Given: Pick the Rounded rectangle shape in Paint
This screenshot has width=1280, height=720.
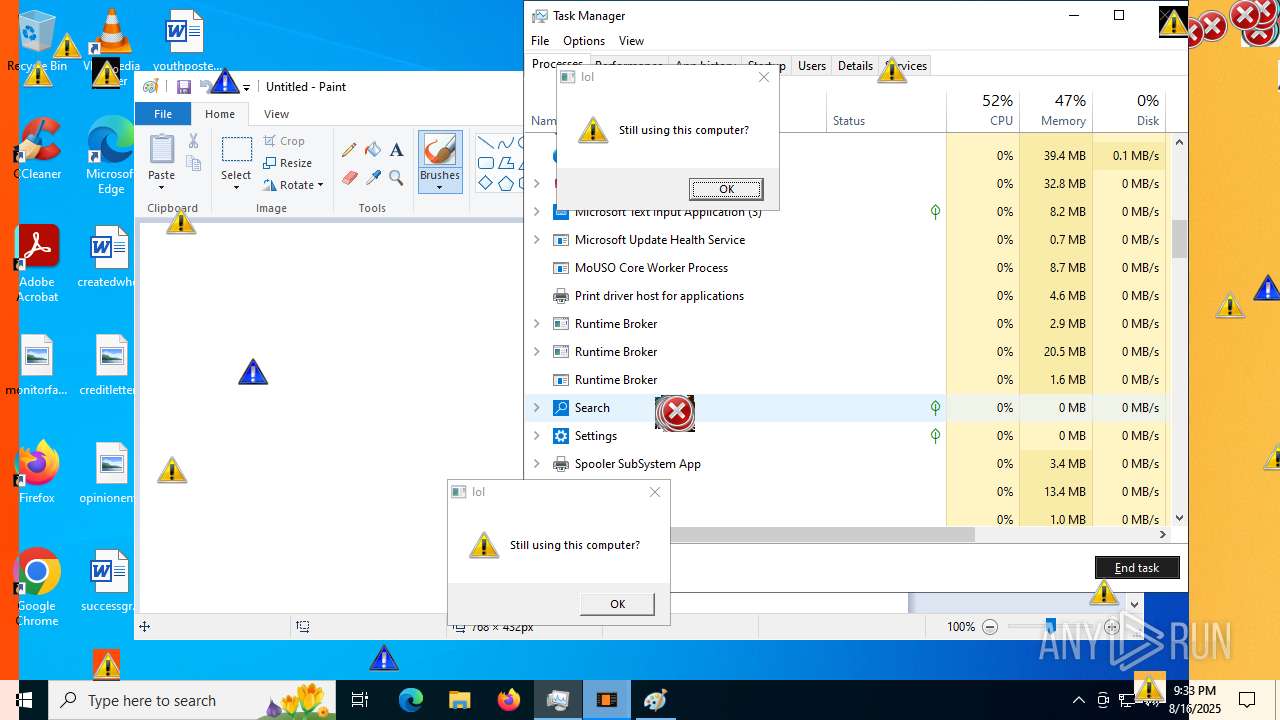Looking at the screenshot, I should pyautogui.click(x=485, y=163).
